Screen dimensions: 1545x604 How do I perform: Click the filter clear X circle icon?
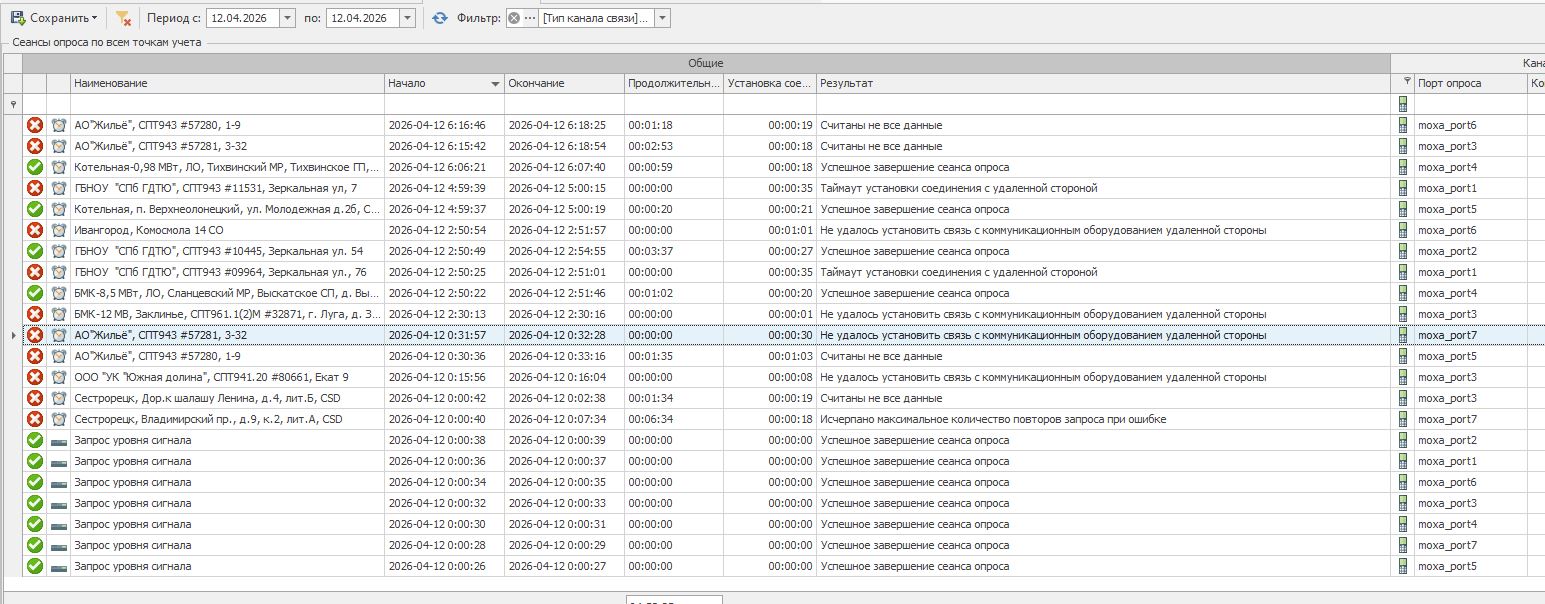(514, 18)
